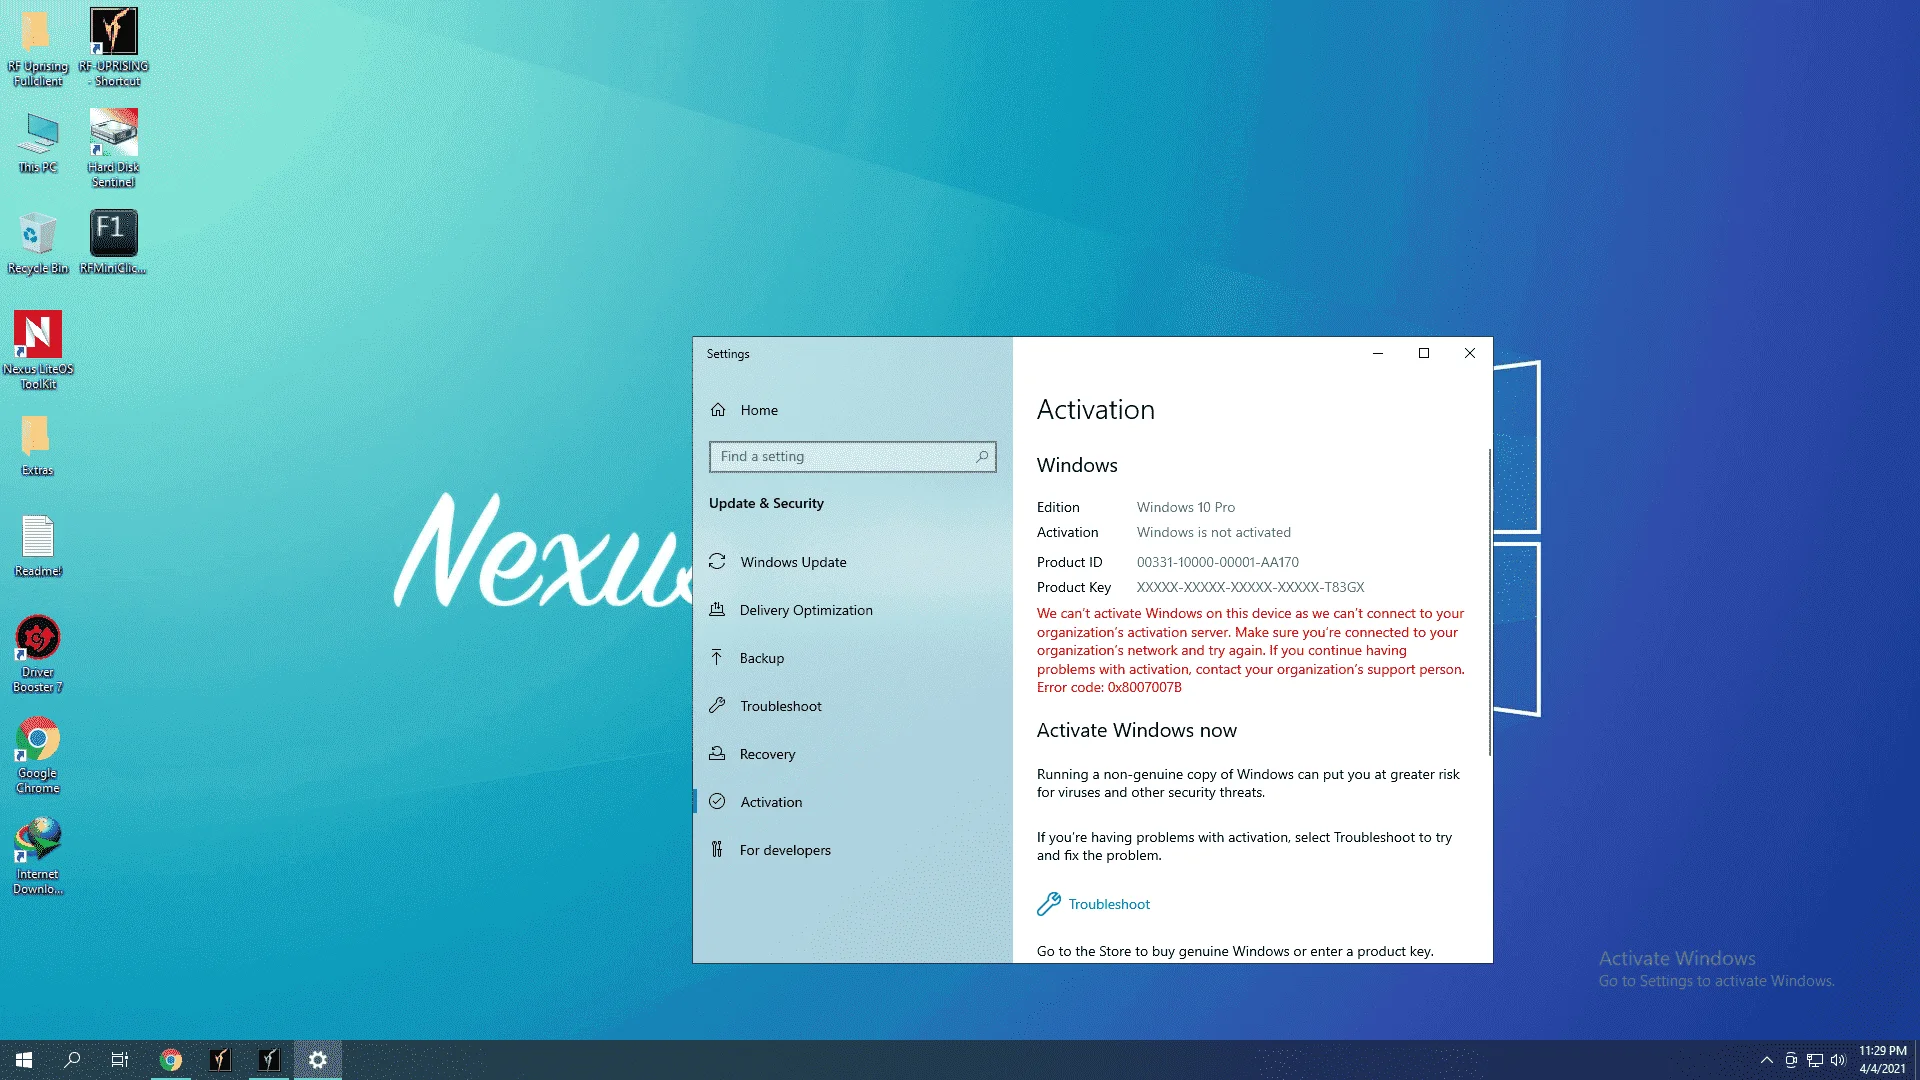Maximize the Settings window
1920x1080 pixels.
coord(1424,353)
